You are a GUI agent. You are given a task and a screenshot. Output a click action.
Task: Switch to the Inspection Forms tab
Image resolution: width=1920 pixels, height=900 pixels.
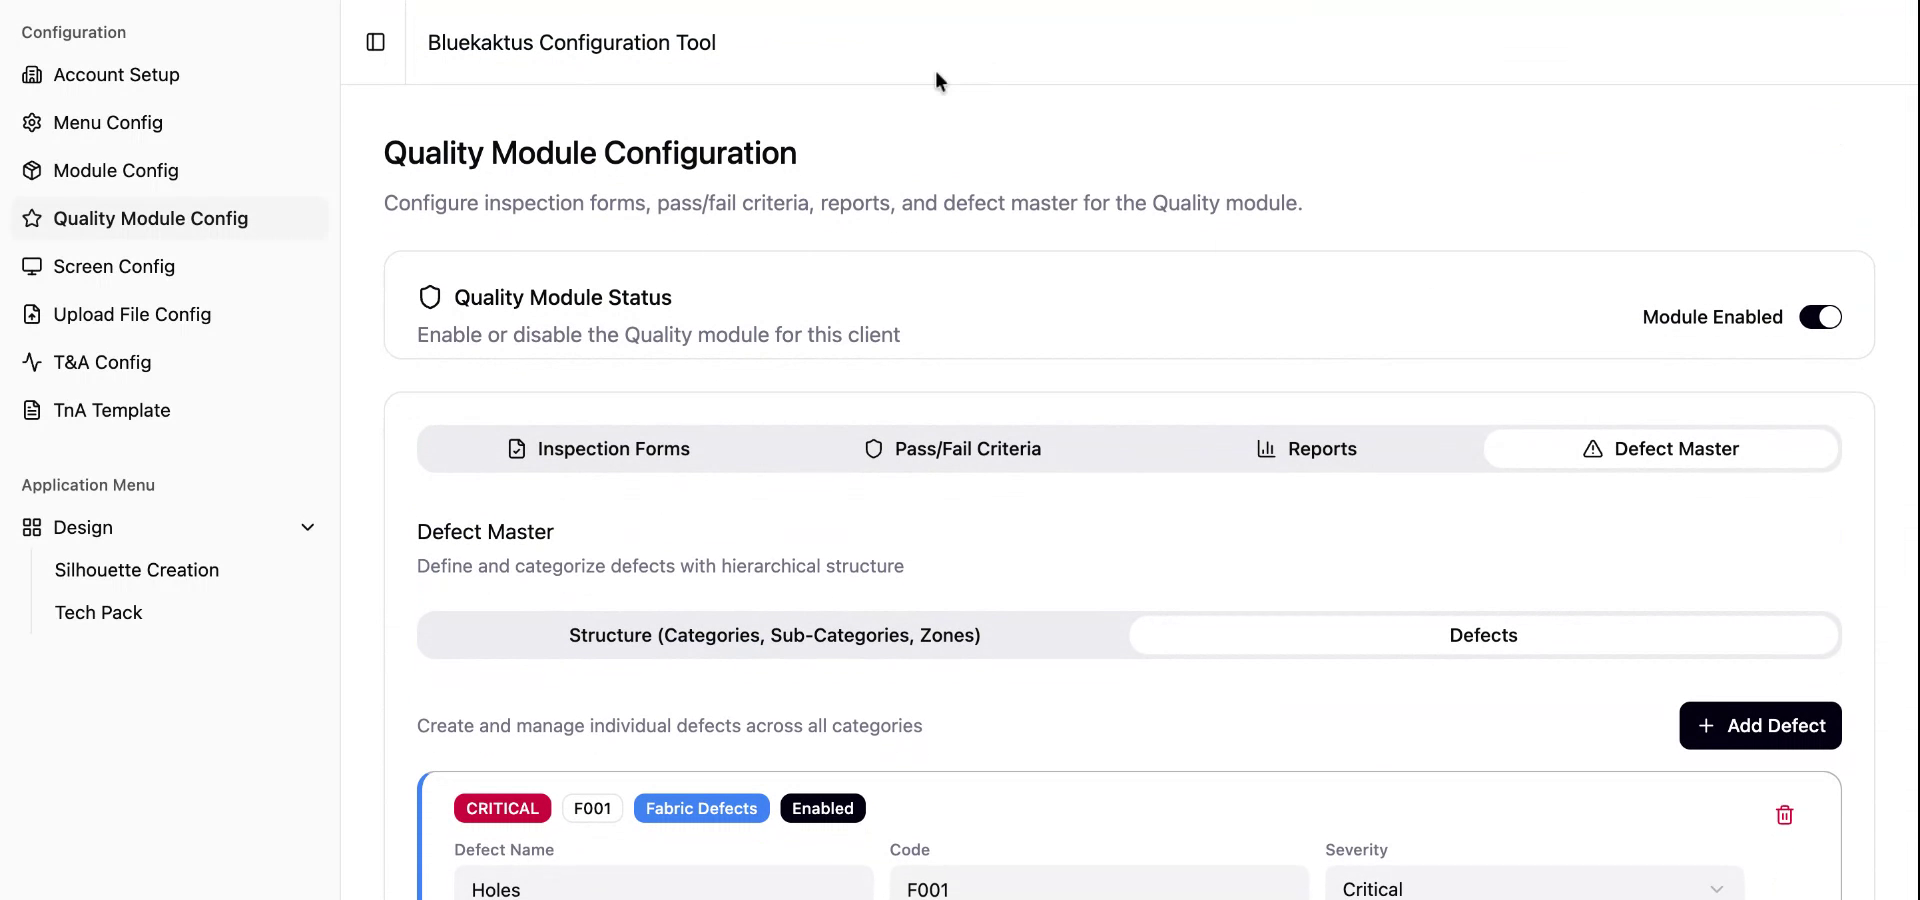click(x=598, y=449)
